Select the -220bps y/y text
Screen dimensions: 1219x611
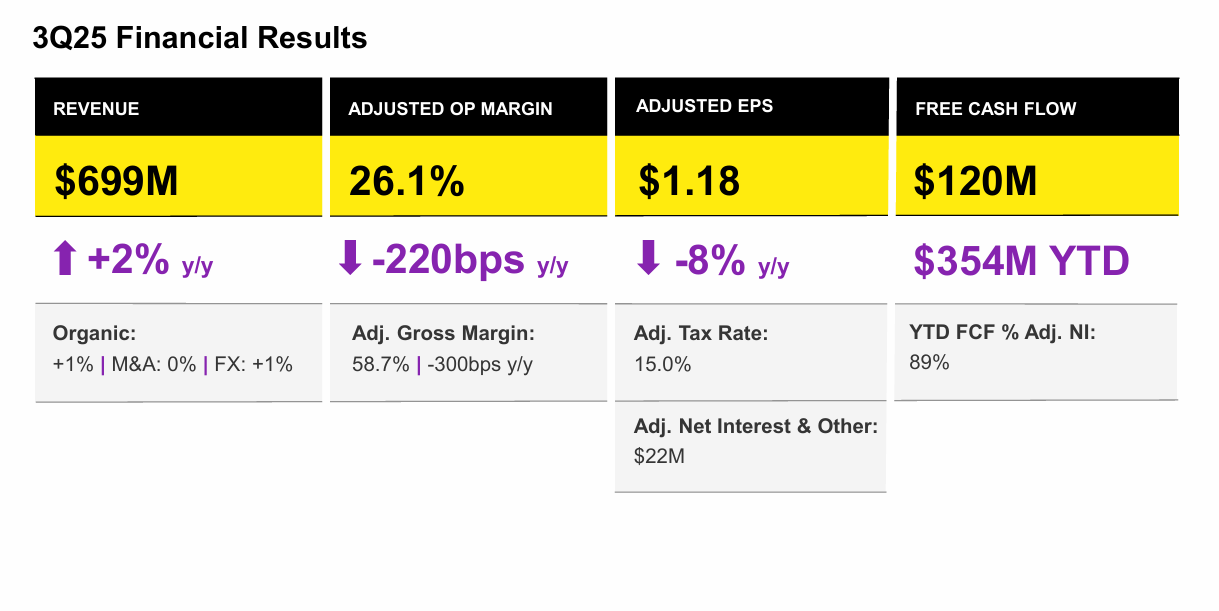pos(470,261)
